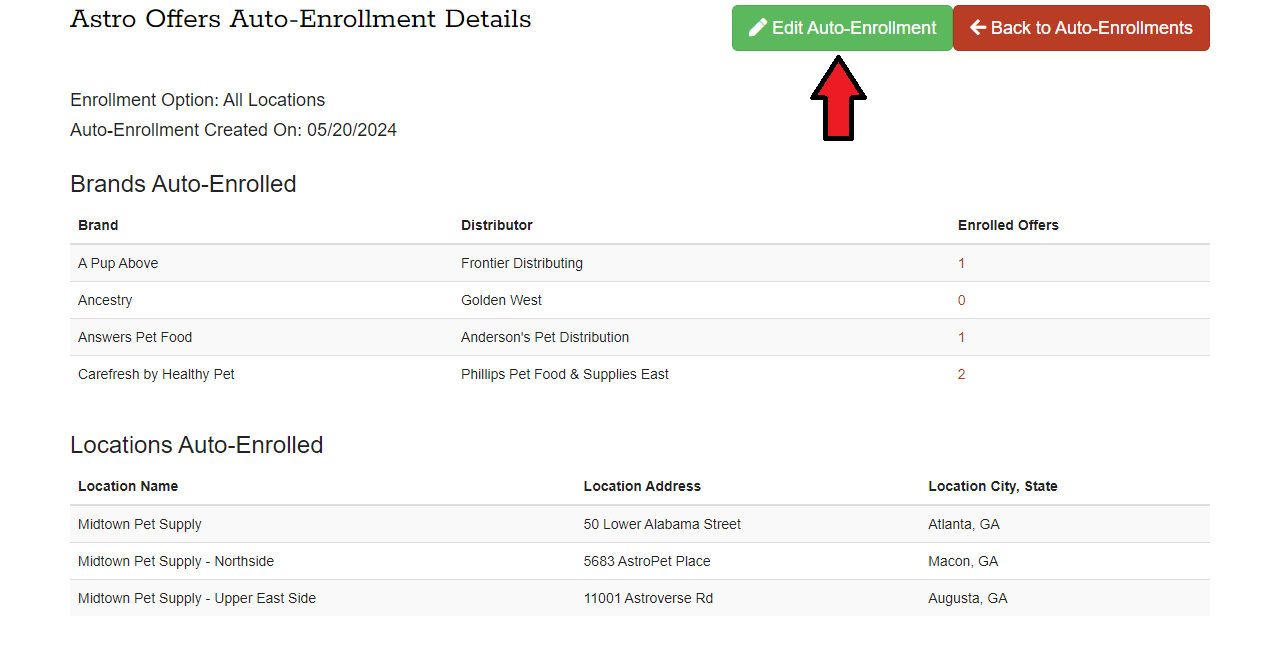Select the Midtown Pet Supply location row
This screenshot has width=1287, height=657.
point(140,524)
